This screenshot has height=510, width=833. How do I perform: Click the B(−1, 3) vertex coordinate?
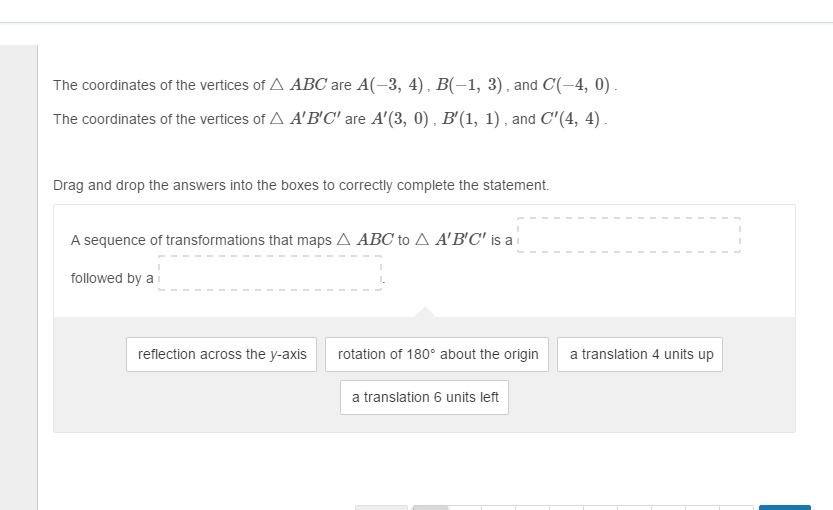click(x=470, y=85)
